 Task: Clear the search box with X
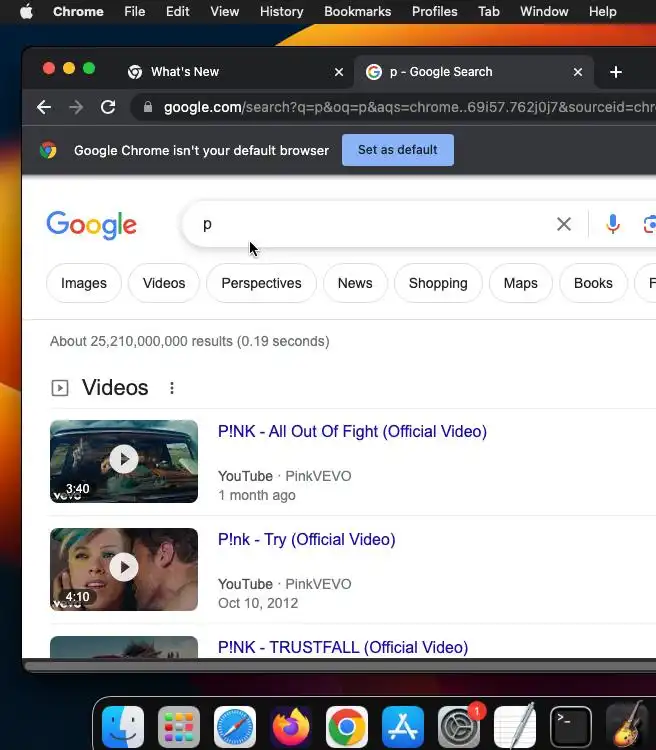564,224
